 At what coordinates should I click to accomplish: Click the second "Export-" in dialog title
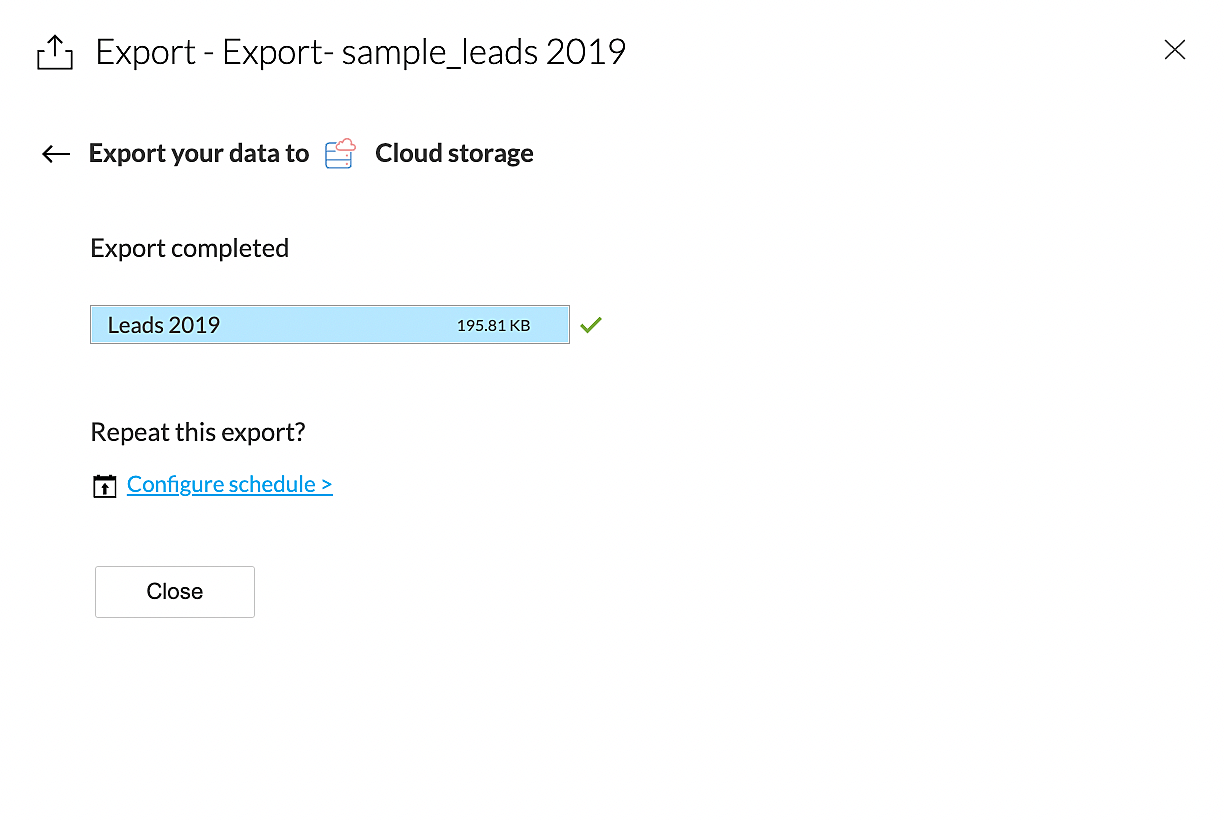pos(278,52)
